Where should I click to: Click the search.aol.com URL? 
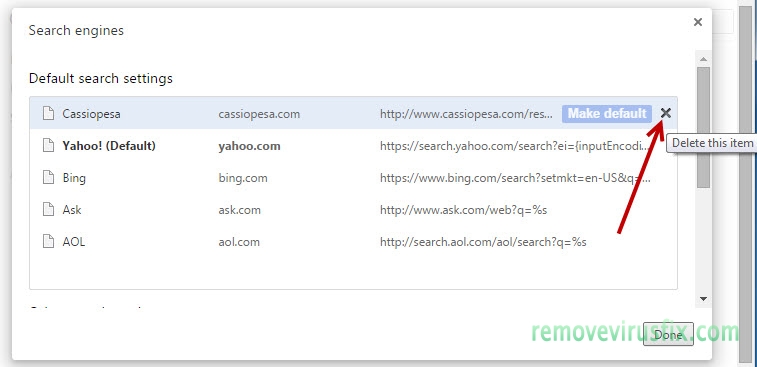tap(483, 242)
